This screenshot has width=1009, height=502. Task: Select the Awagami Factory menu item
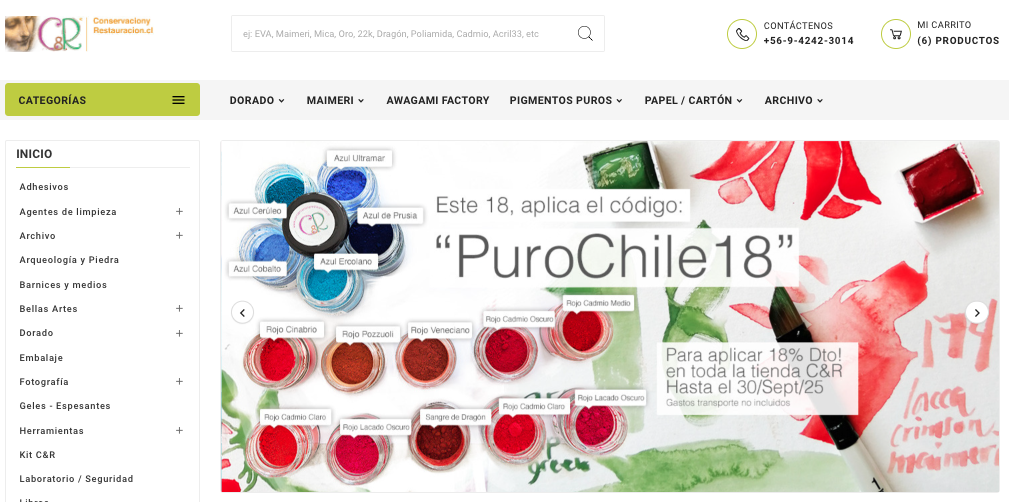pyautogui.click(x=438, y=100)
